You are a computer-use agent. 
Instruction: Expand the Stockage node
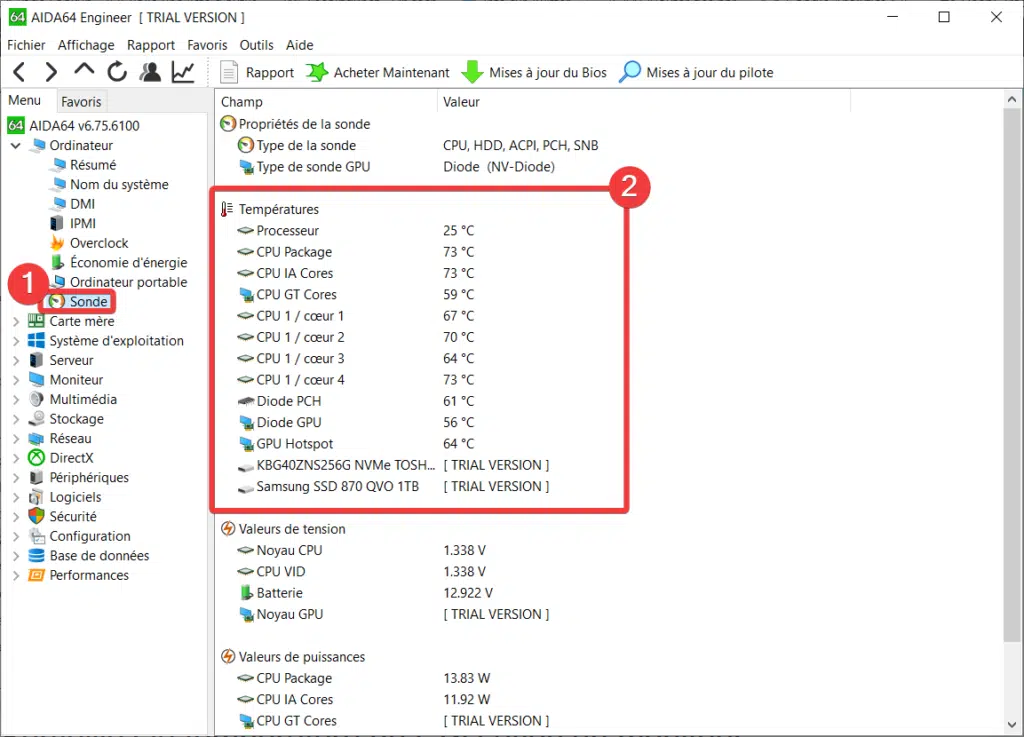pyautogui.click(x=16, y=419)
